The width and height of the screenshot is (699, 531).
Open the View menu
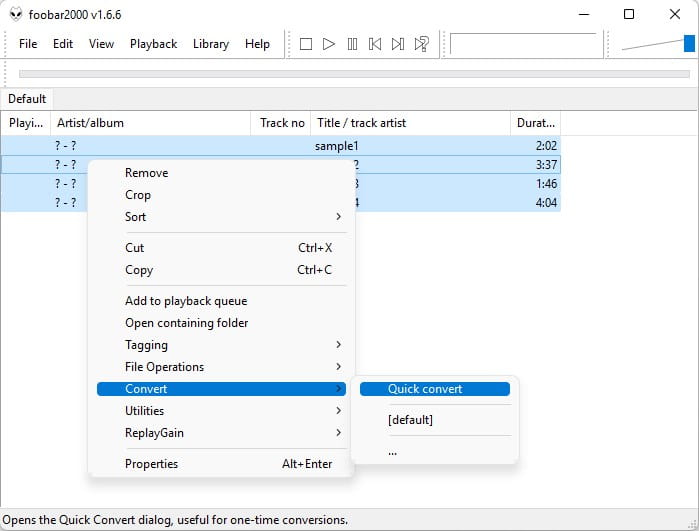coord(101,44)
